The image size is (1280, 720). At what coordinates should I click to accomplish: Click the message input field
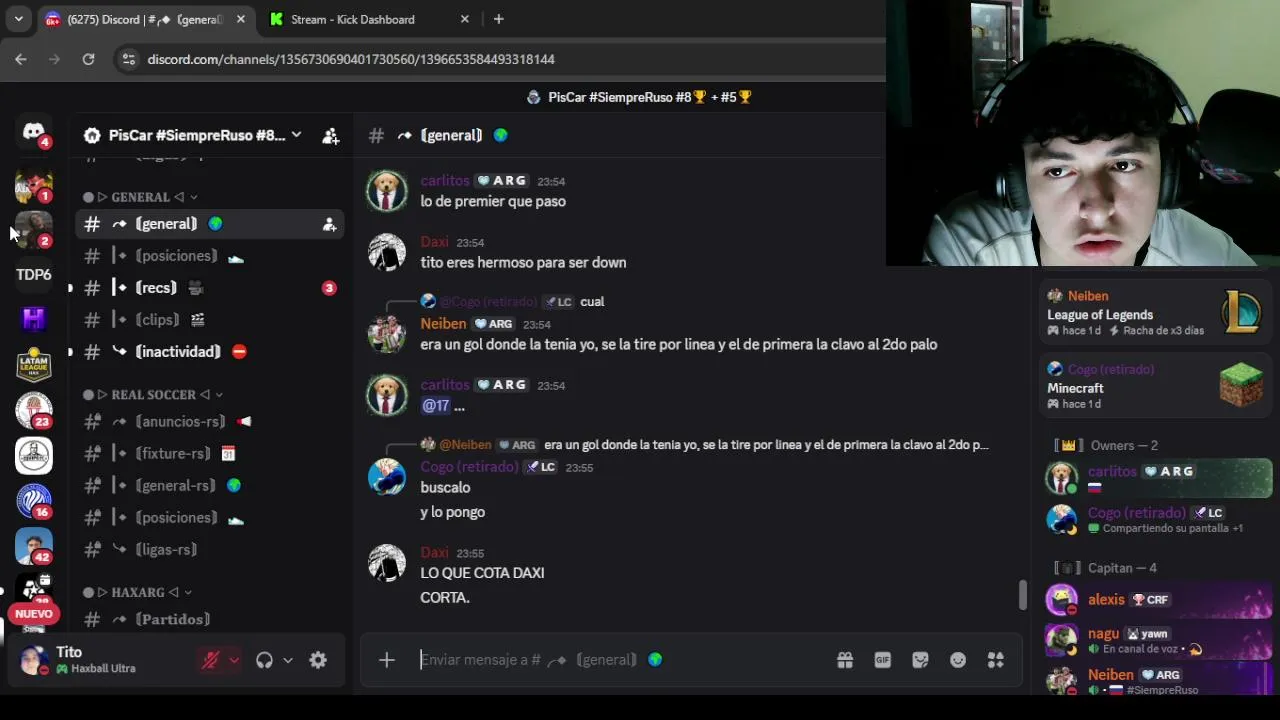(620, 660)
